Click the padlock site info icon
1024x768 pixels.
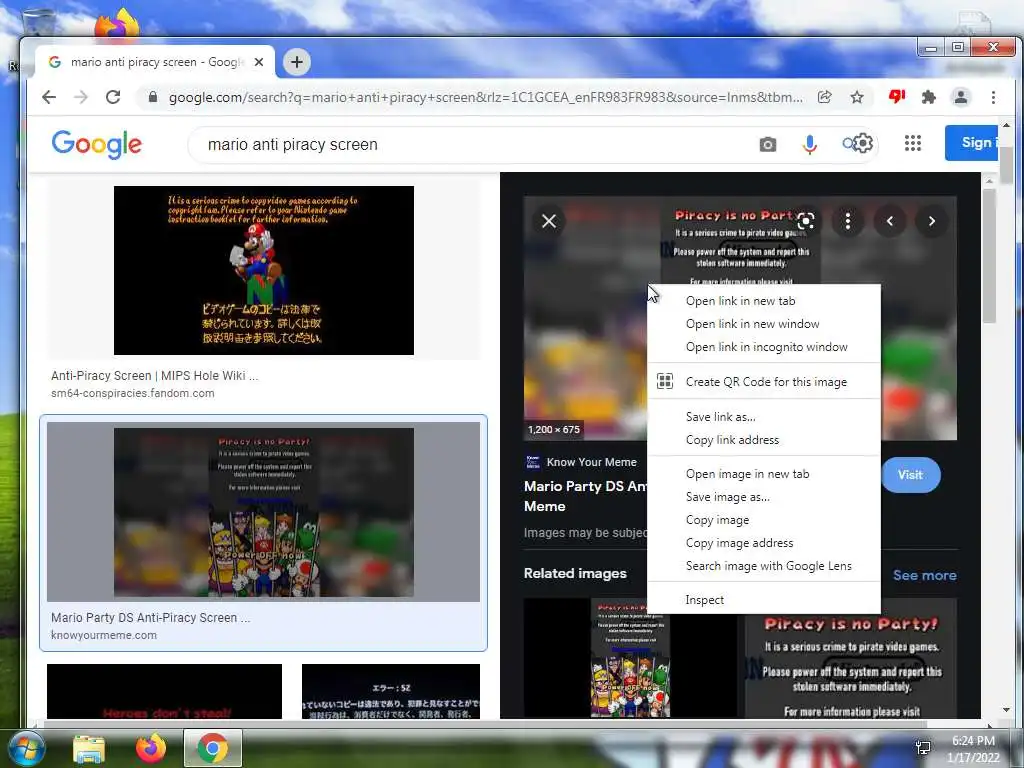153,97
